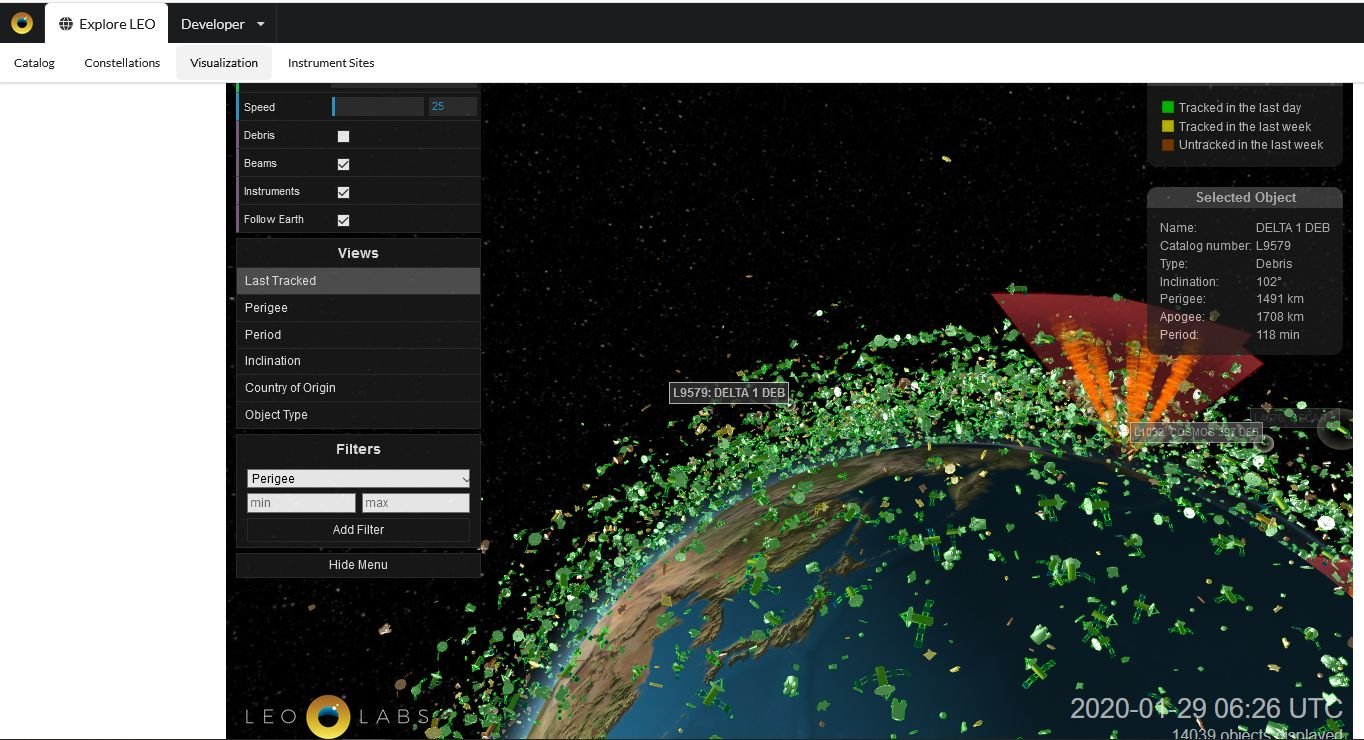The image size is (1364, 740).
Task: Click the globe icon beside Explore LEO
Action: [x=66, y=24]
